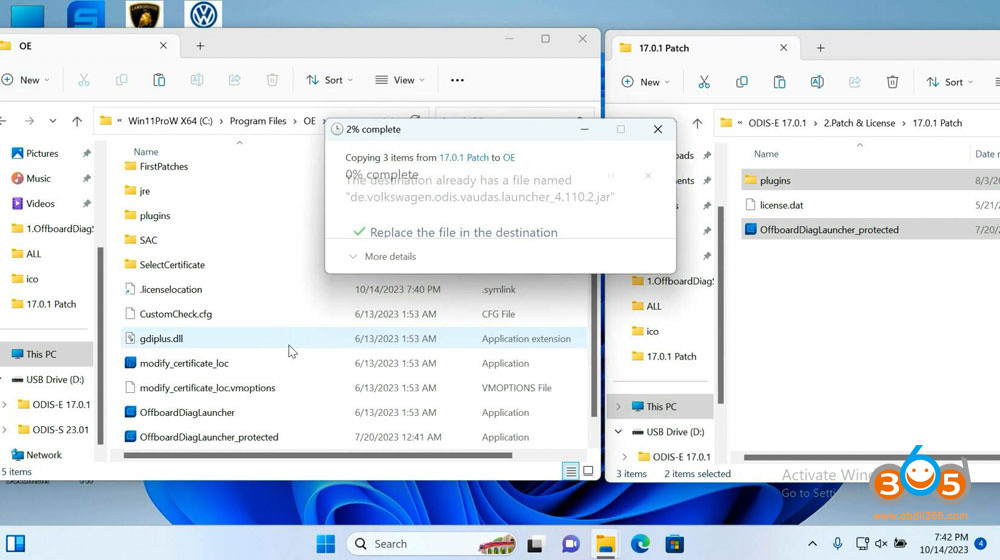Screen dimensions: 1000x560
Task: Expand ODIS-S 23.01 in OE window tree
Action: pyautogui.click(x=5, y=429)
